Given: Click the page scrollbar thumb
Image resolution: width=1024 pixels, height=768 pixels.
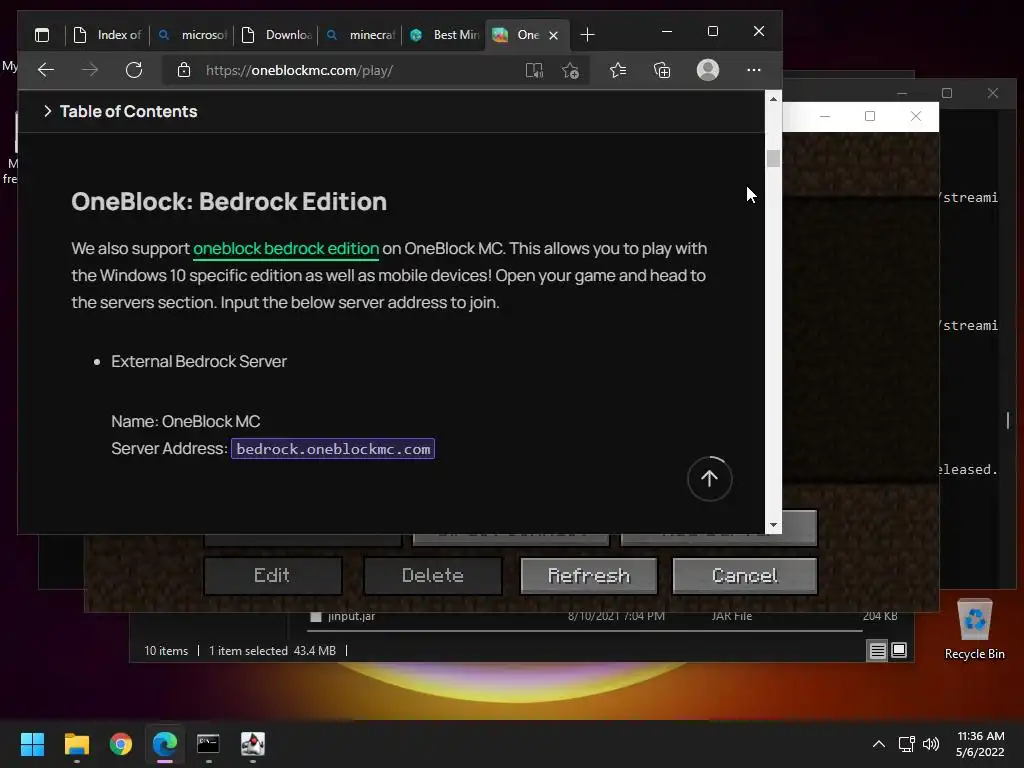Looking at the screenshot, I should coord(773,159).
